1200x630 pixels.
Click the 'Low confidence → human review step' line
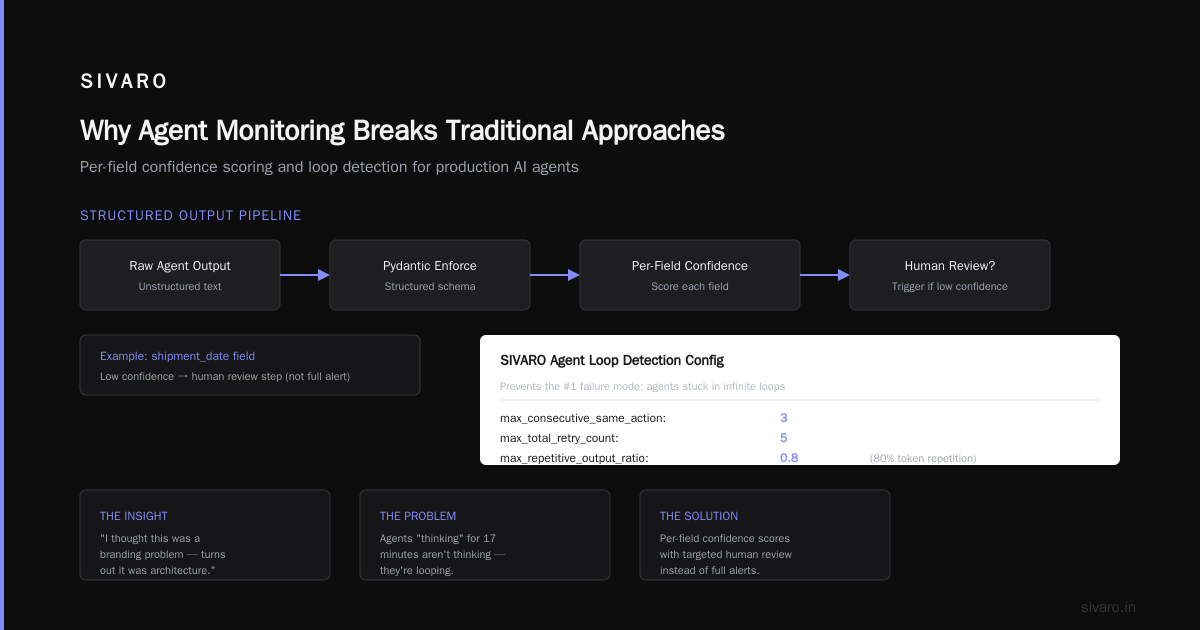click(x=225, y=377)
